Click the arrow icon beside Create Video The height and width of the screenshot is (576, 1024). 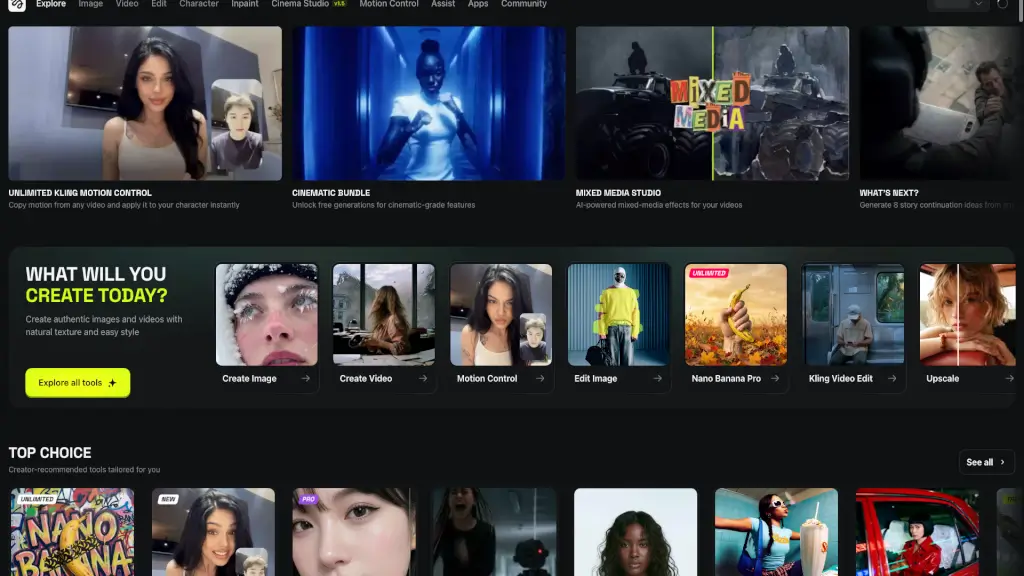tap(423, 379)
